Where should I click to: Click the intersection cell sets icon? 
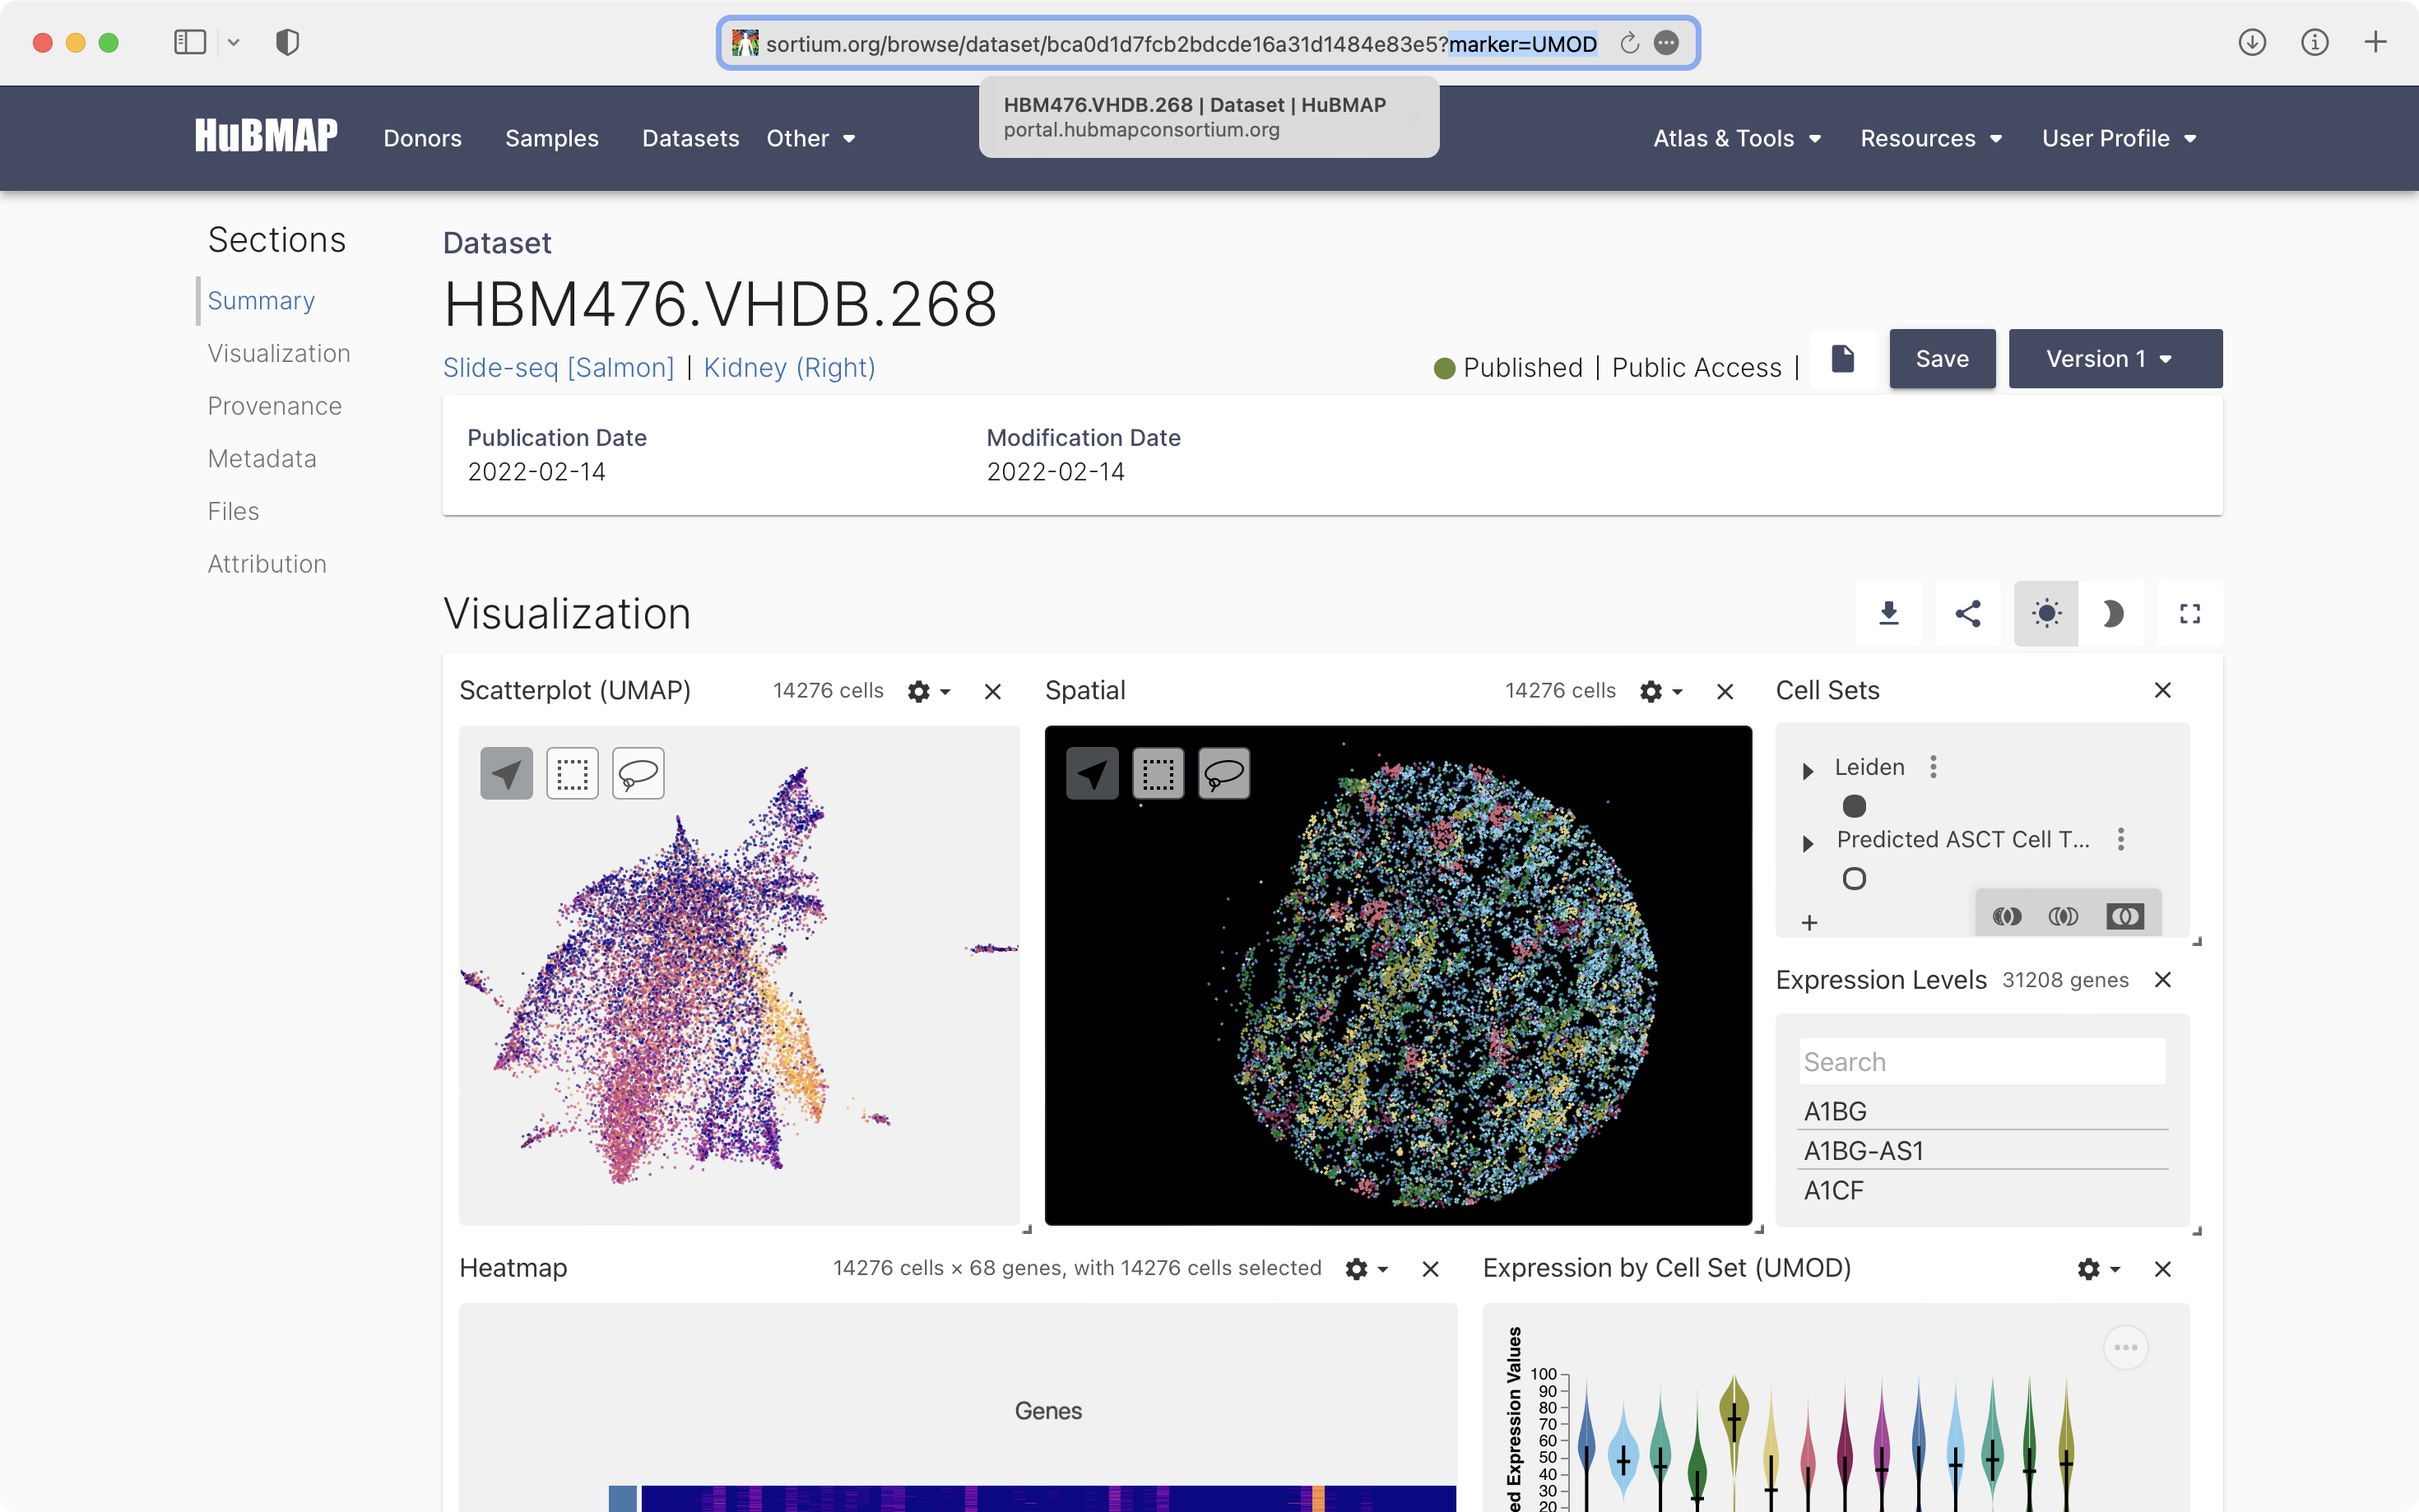2063,916
